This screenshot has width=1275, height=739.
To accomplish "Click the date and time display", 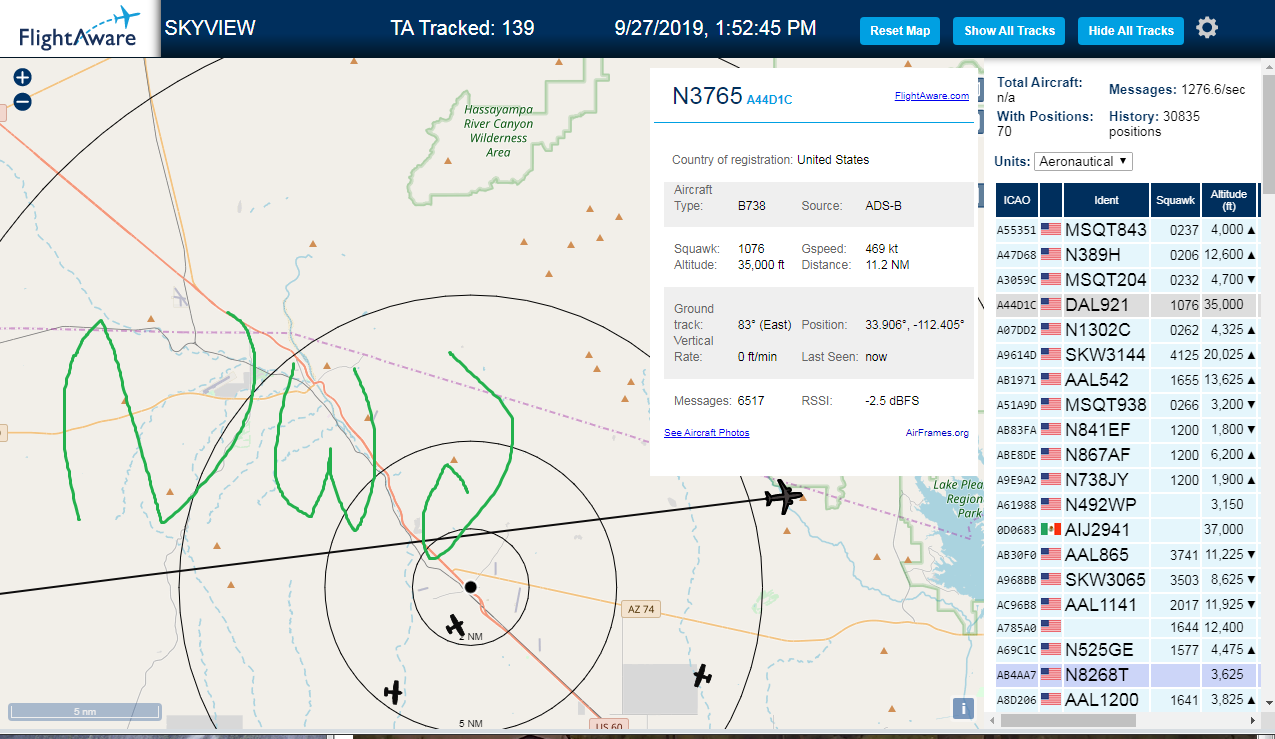I will point(715,28).
